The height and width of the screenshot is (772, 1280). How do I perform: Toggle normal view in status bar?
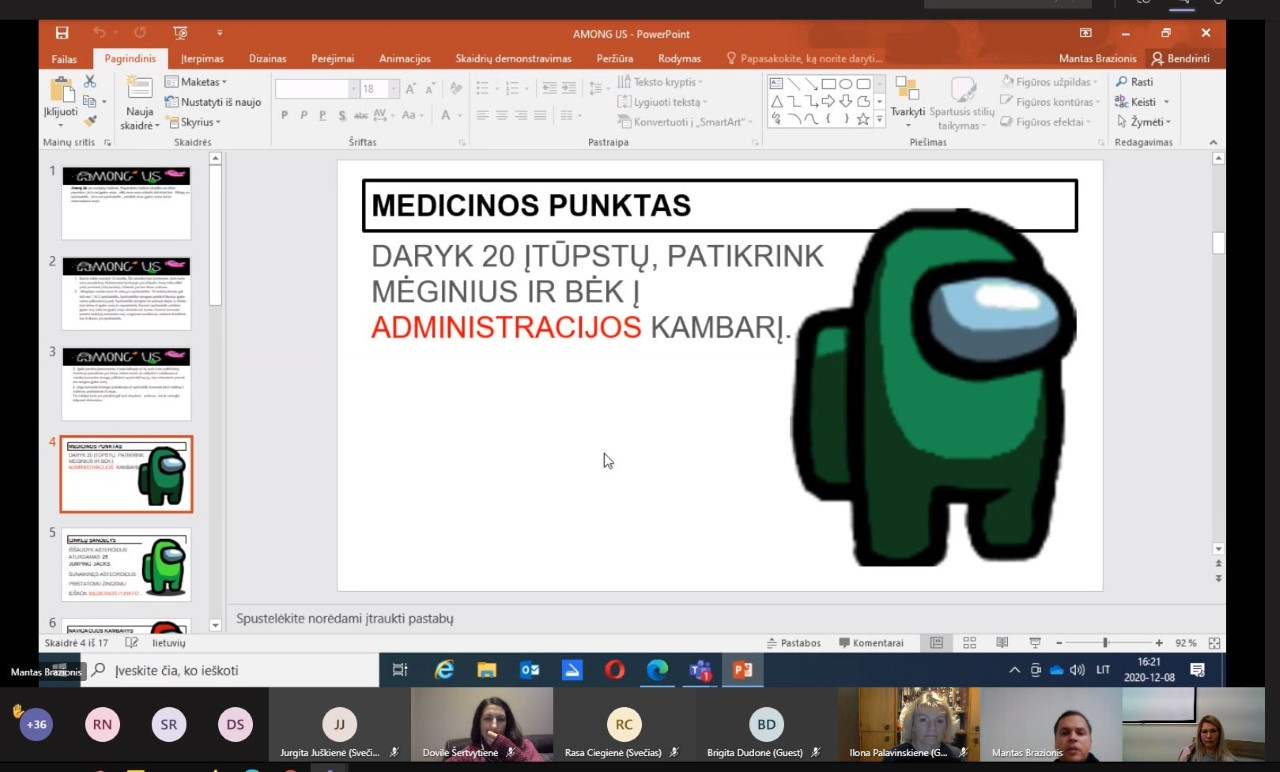pyautogui.click(x=936, y=643)
